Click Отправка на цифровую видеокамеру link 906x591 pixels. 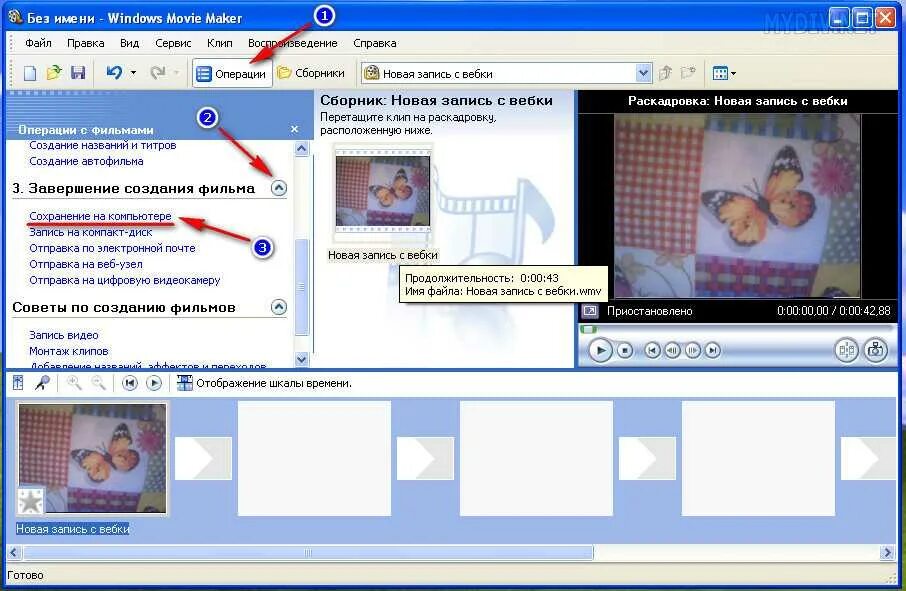click(x=125, y=280)
